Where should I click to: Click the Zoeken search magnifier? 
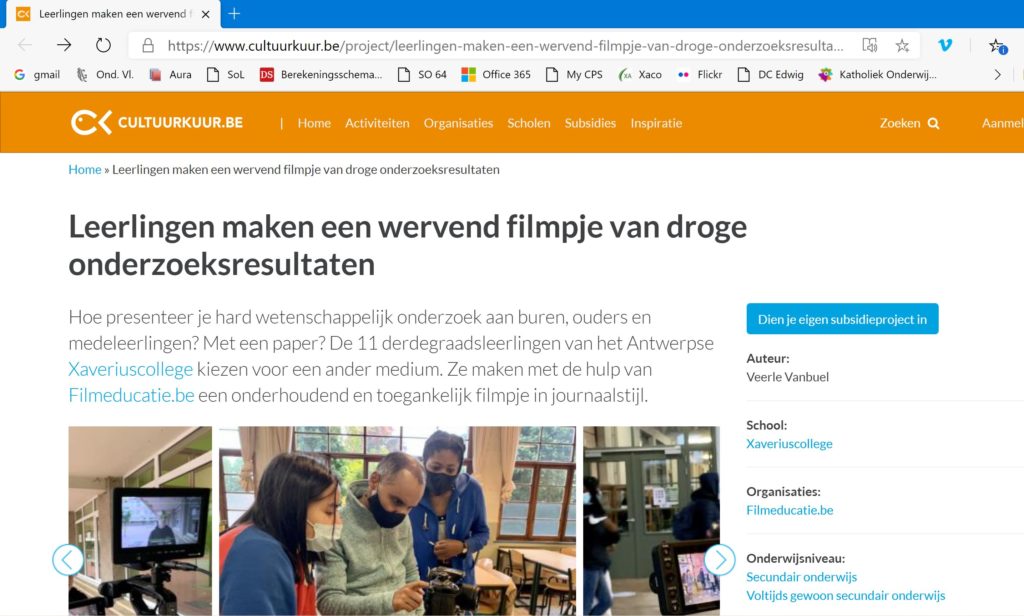click(933, 123)
